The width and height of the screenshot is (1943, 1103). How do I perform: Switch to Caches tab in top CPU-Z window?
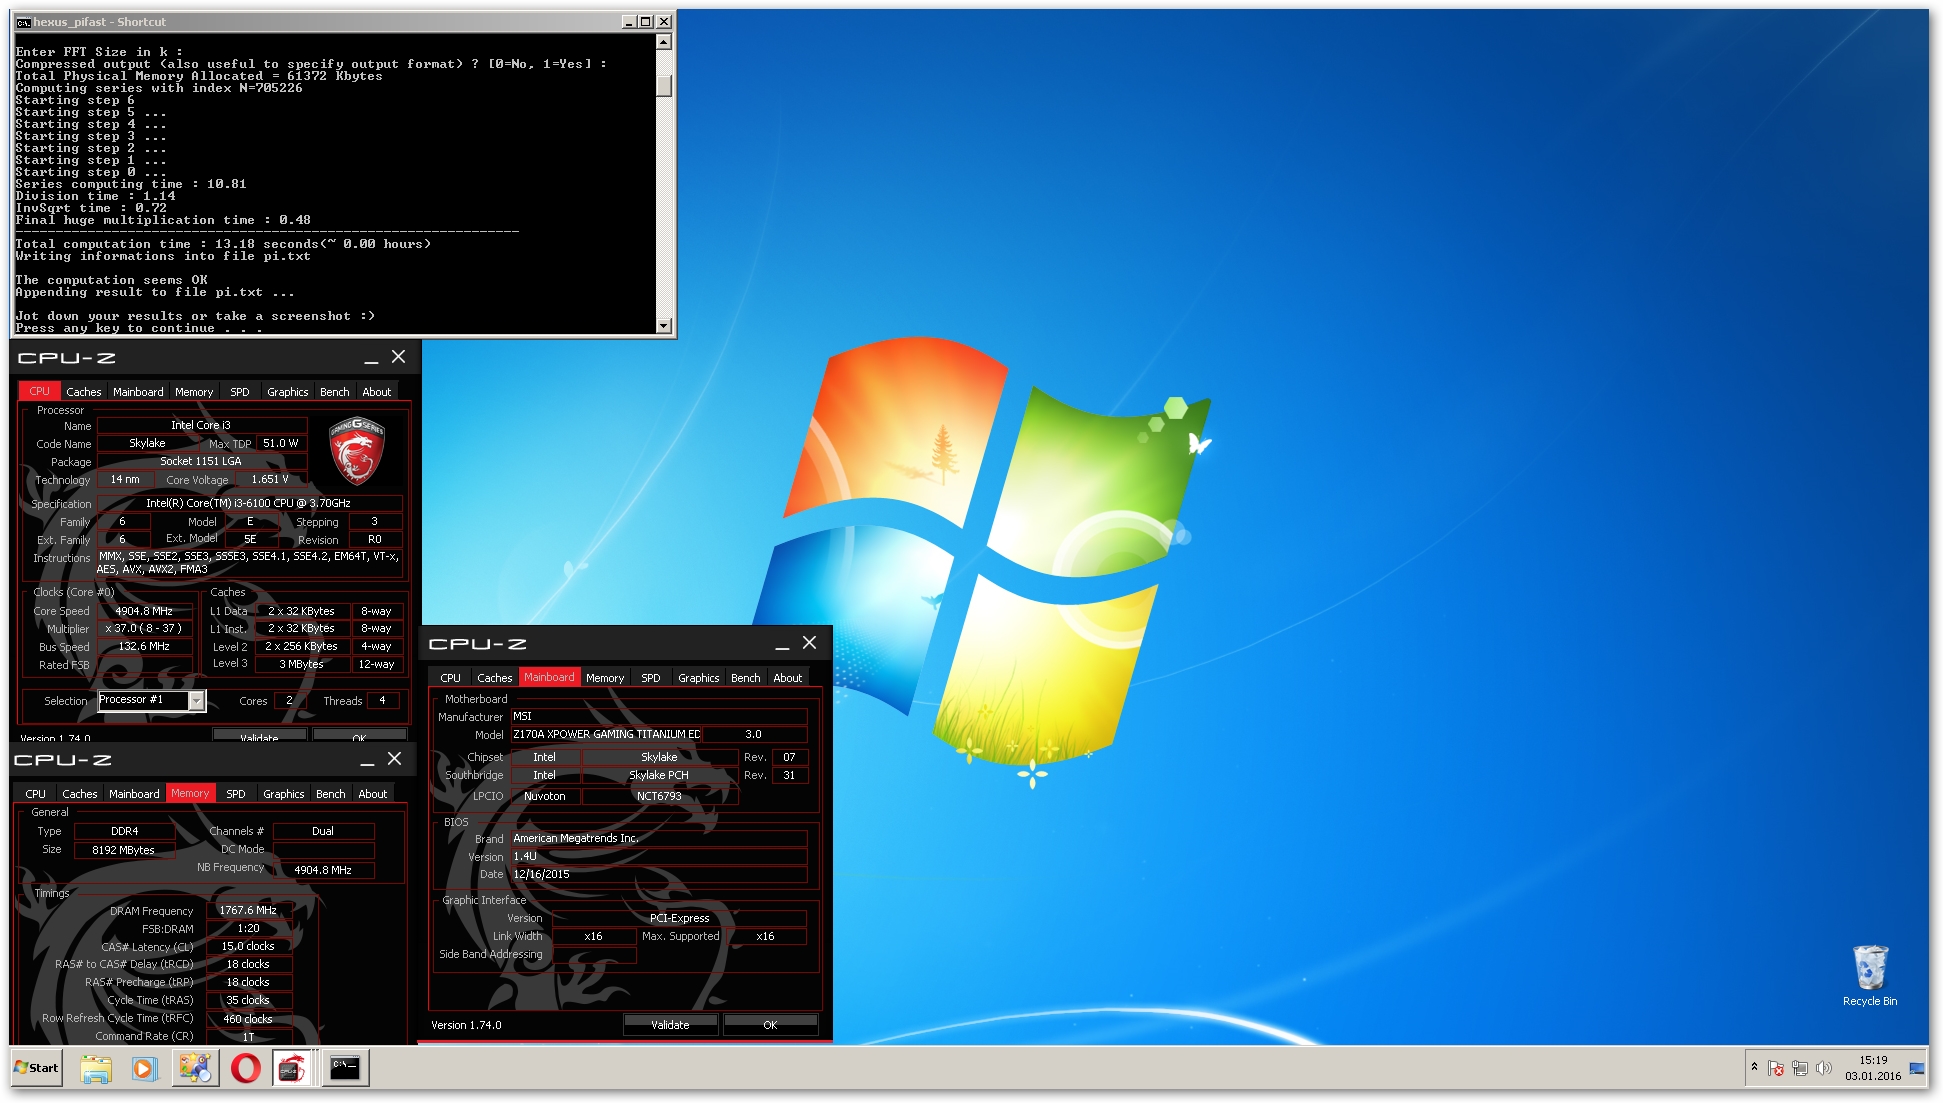click(84, 392)
